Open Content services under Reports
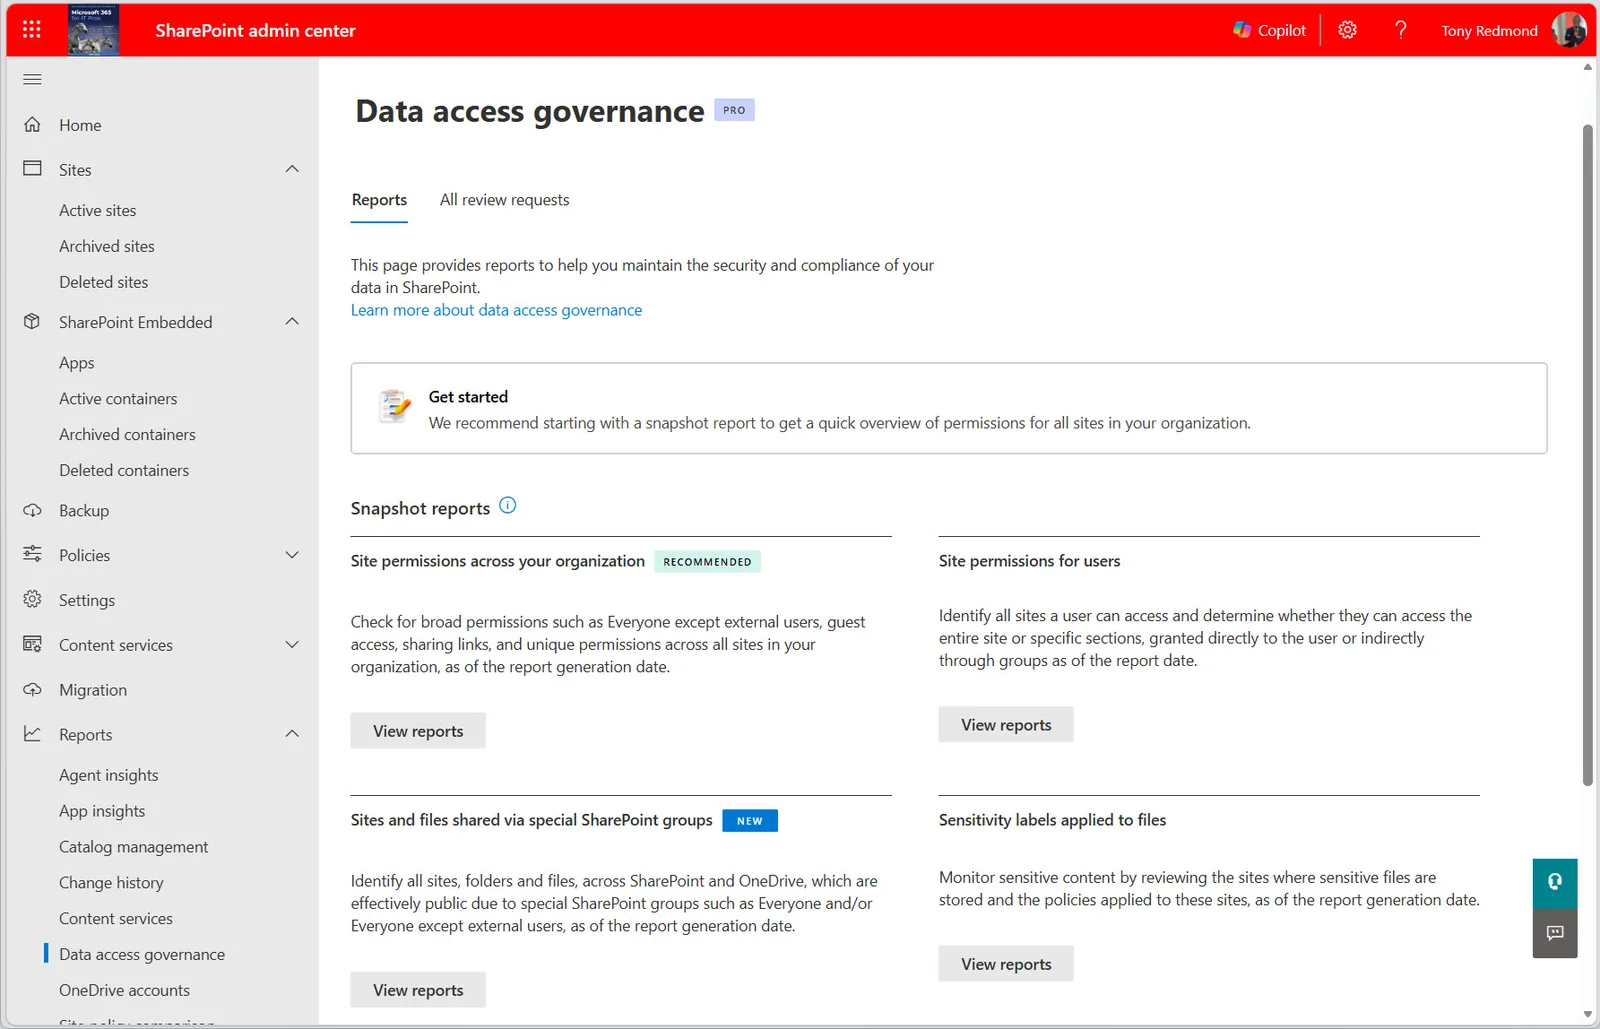 pyautogui.click(x=115, y=918)
